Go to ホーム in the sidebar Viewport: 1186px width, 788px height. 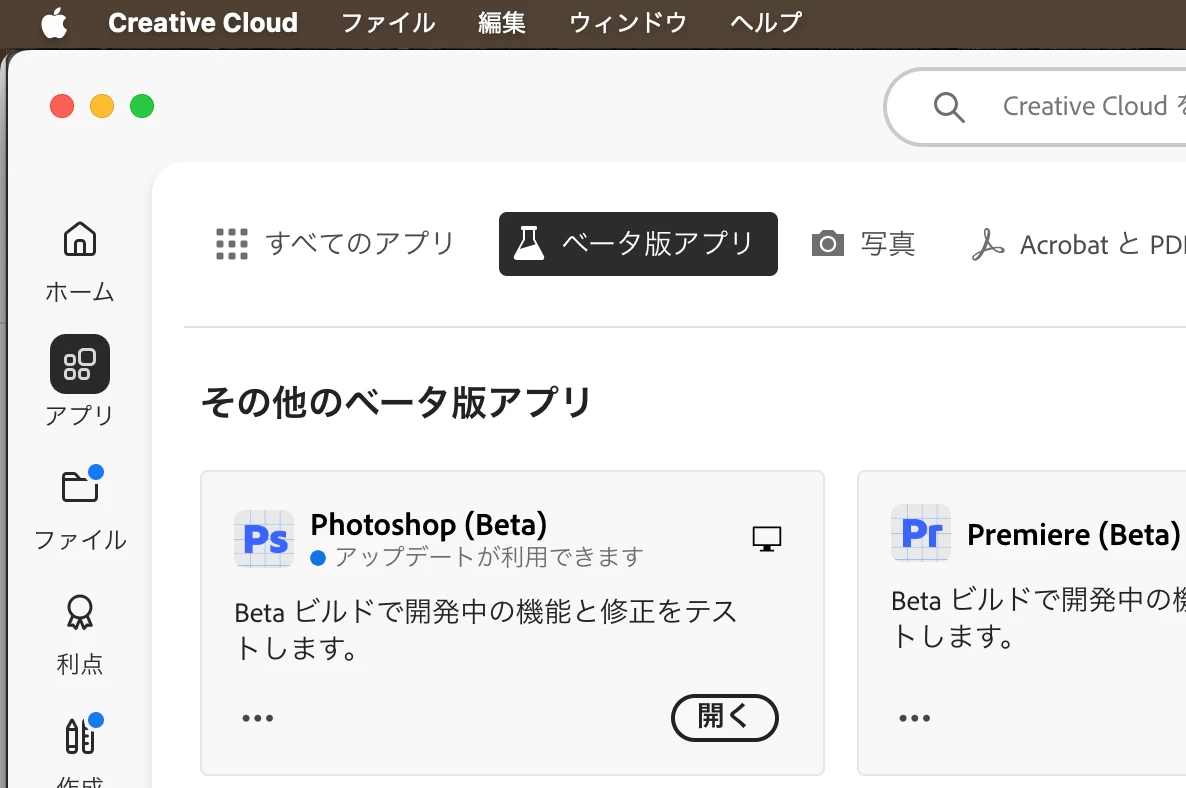(x=79, y=262)
